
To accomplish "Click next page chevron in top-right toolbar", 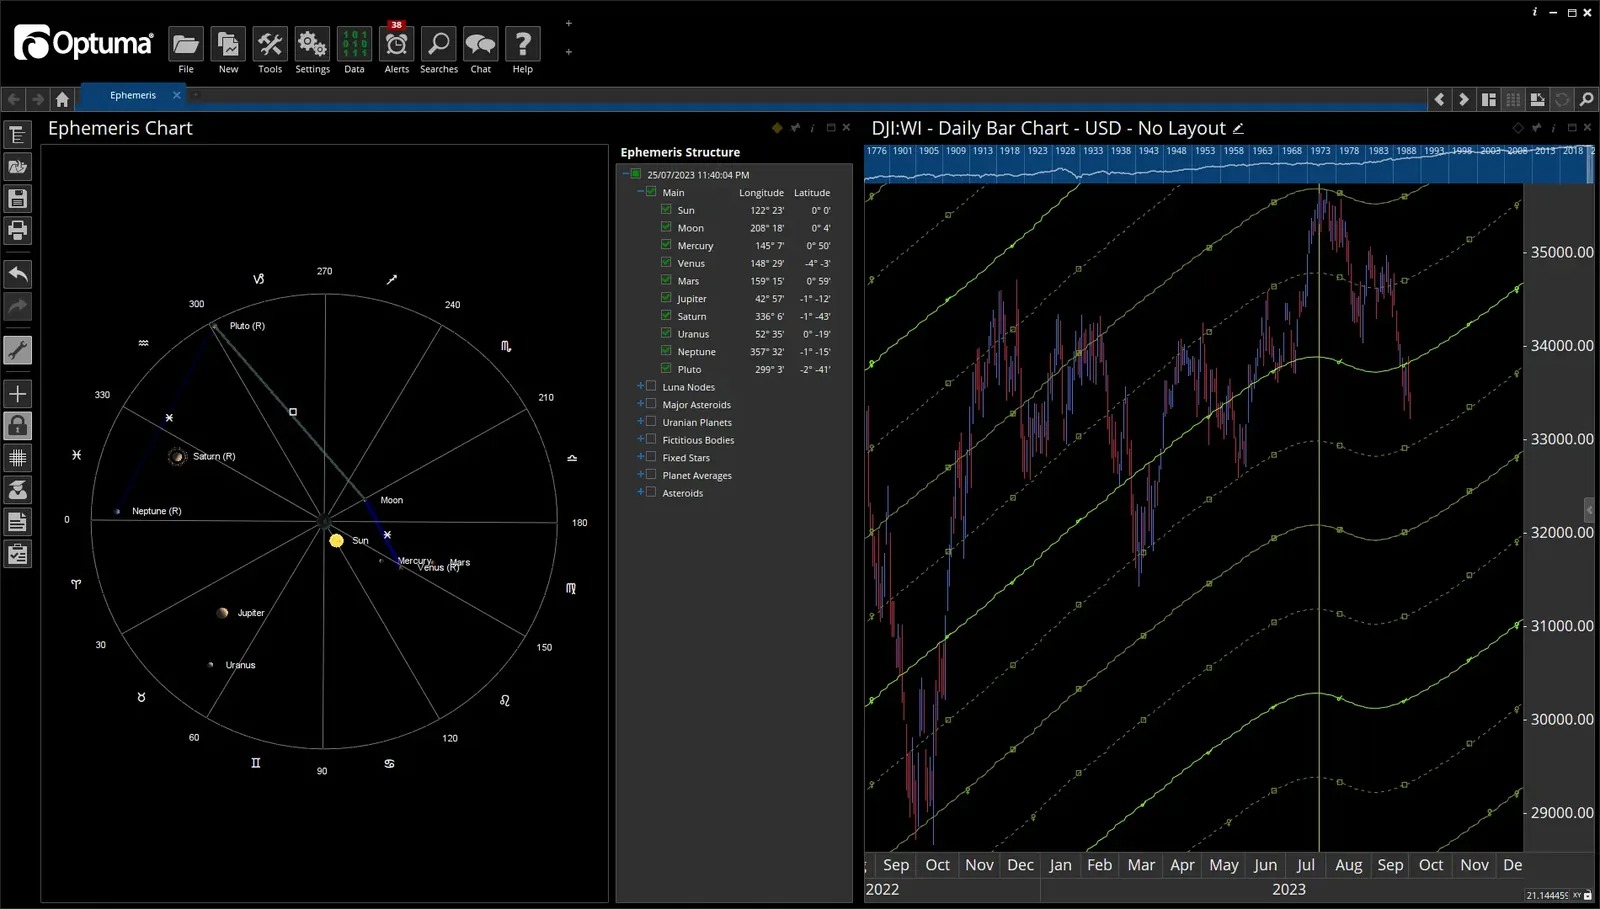I will 1463,99.
